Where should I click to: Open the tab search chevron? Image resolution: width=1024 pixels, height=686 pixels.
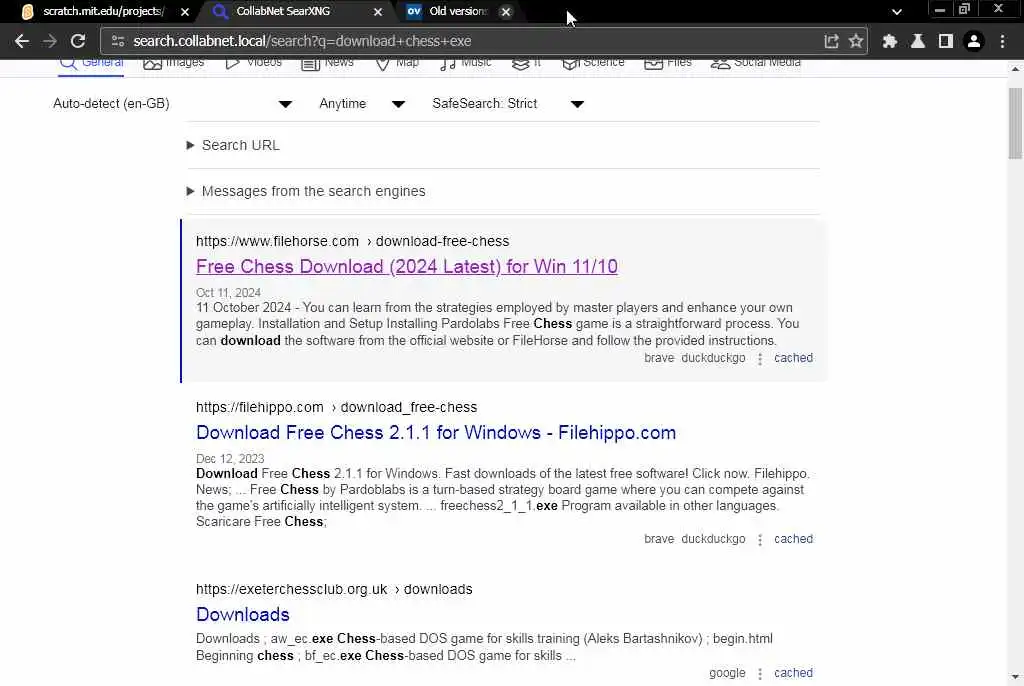[897, 11]
